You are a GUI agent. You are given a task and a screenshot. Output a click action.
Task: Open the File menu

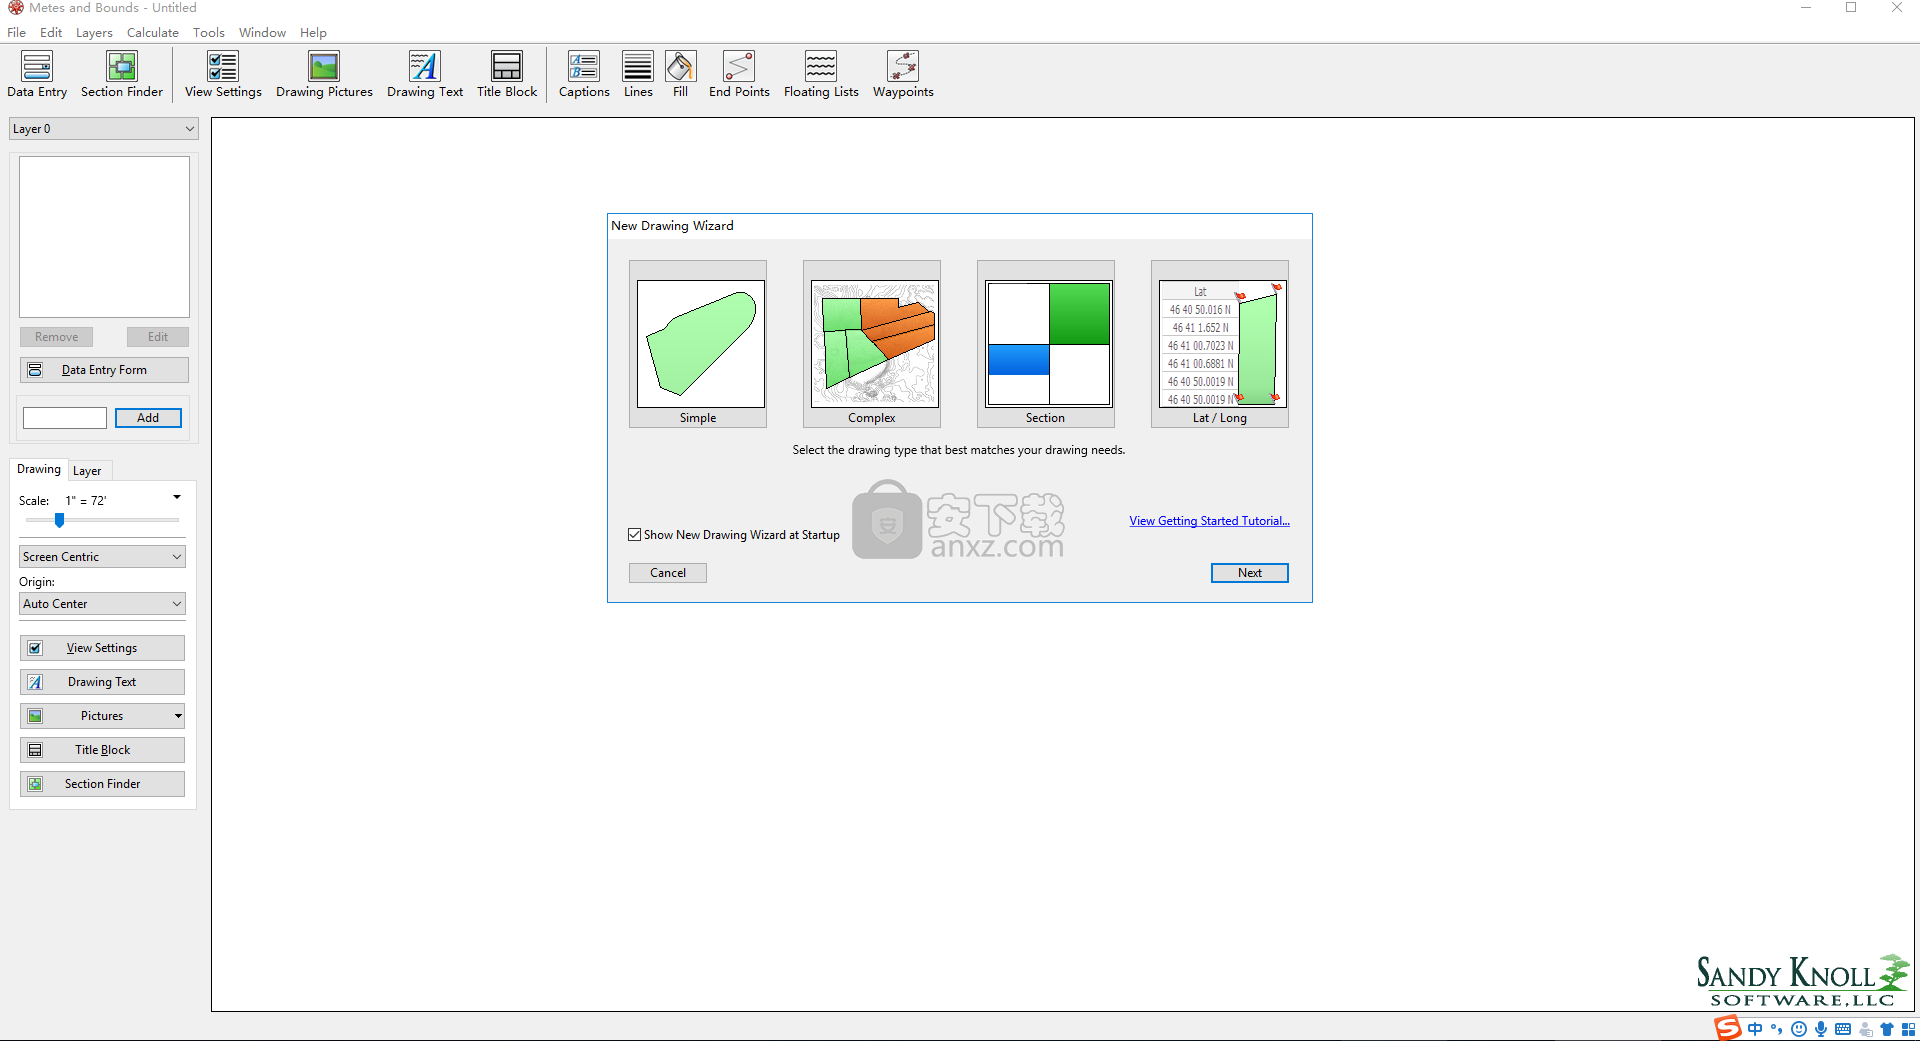pos(16,33)
